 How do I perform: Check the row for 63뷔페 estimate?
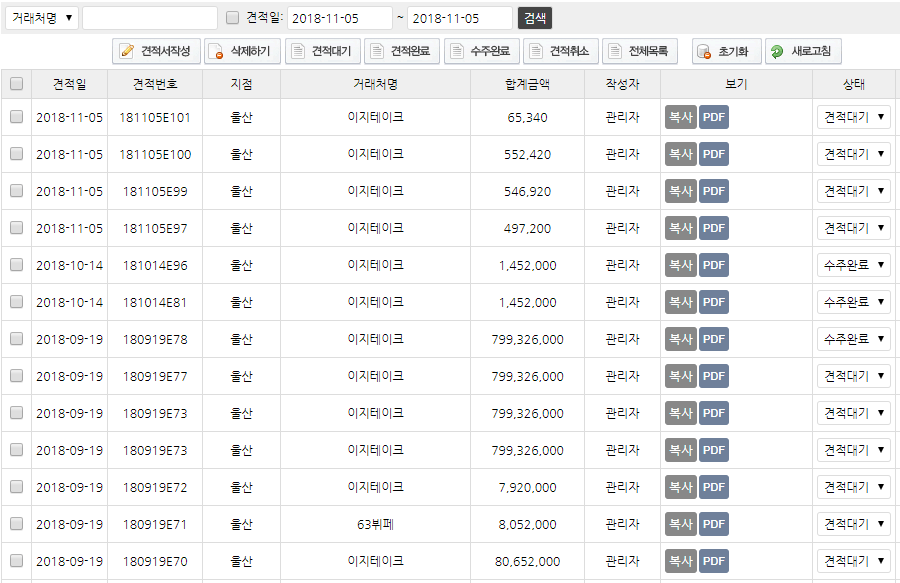click(17, 523)
